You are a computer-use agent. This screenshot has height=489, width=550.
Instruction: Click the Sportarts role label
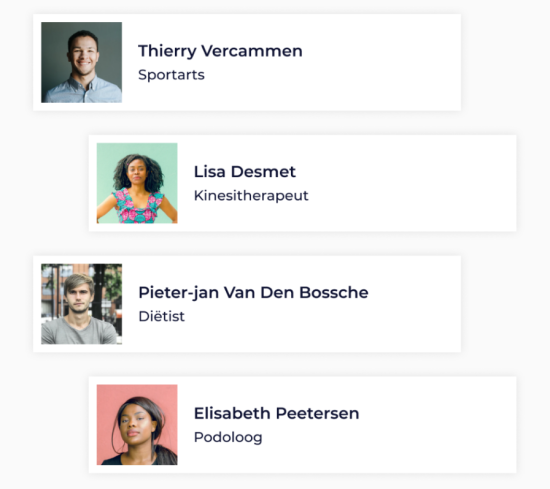(x=171, y=75)
